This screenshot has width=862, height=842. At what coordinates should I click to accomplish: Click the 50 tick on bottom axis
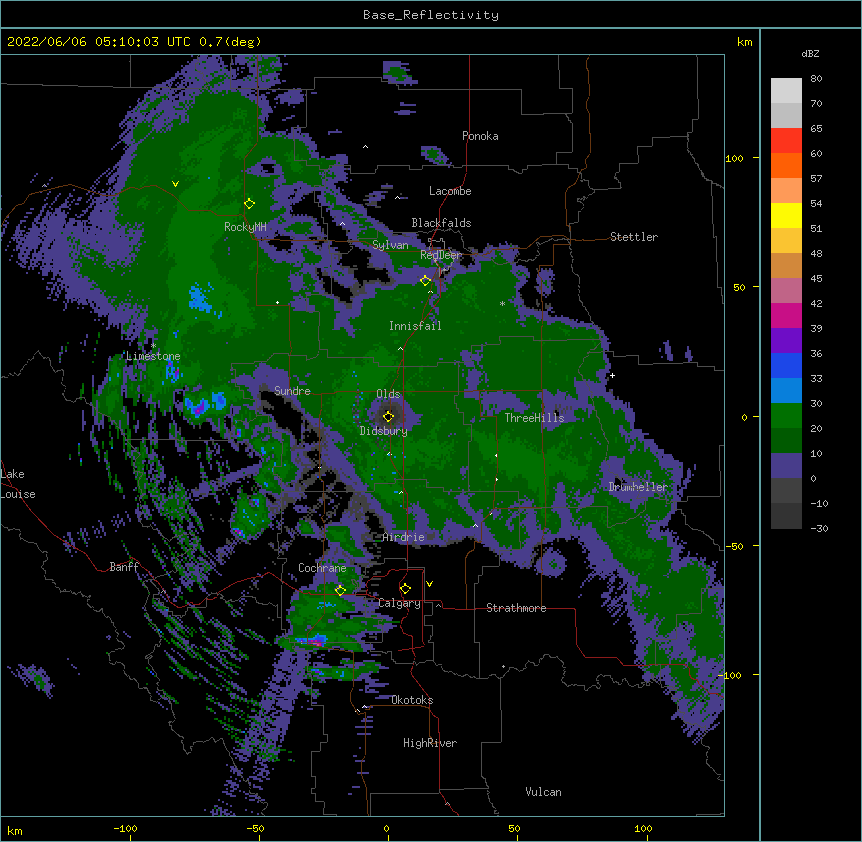514,828
